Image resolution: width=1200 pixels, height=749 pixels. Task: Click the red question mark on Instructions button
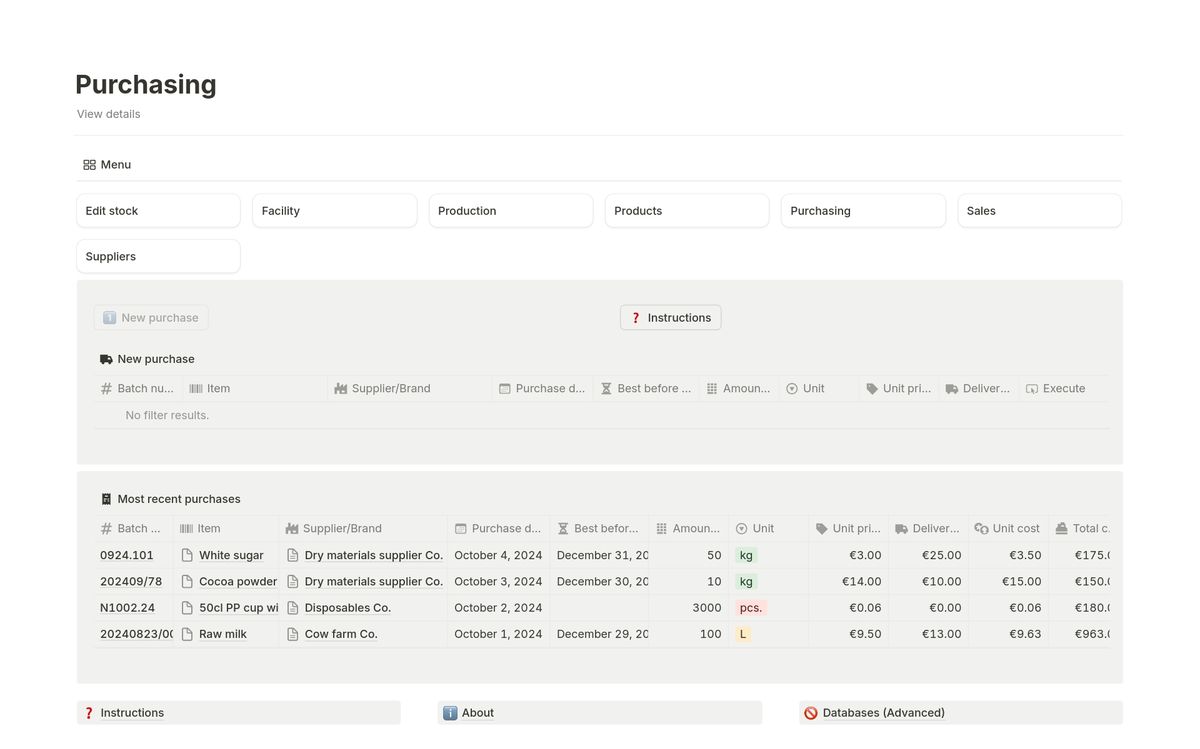pyautogui.click(x=635, y=318)
